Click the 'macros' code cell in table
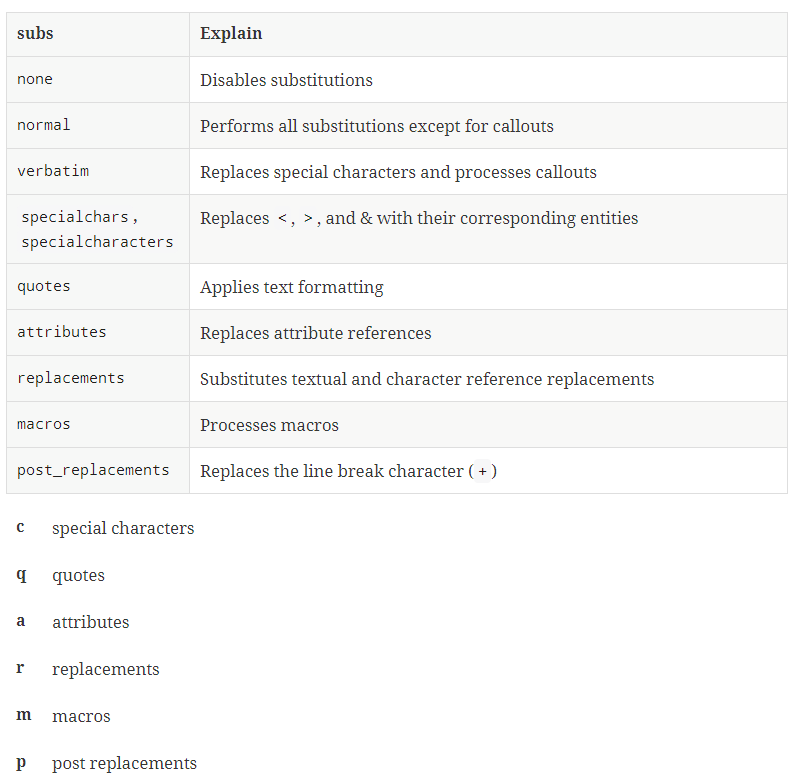Image resolution: width=796 pixels, height=783 pixels. click(44, 424)
